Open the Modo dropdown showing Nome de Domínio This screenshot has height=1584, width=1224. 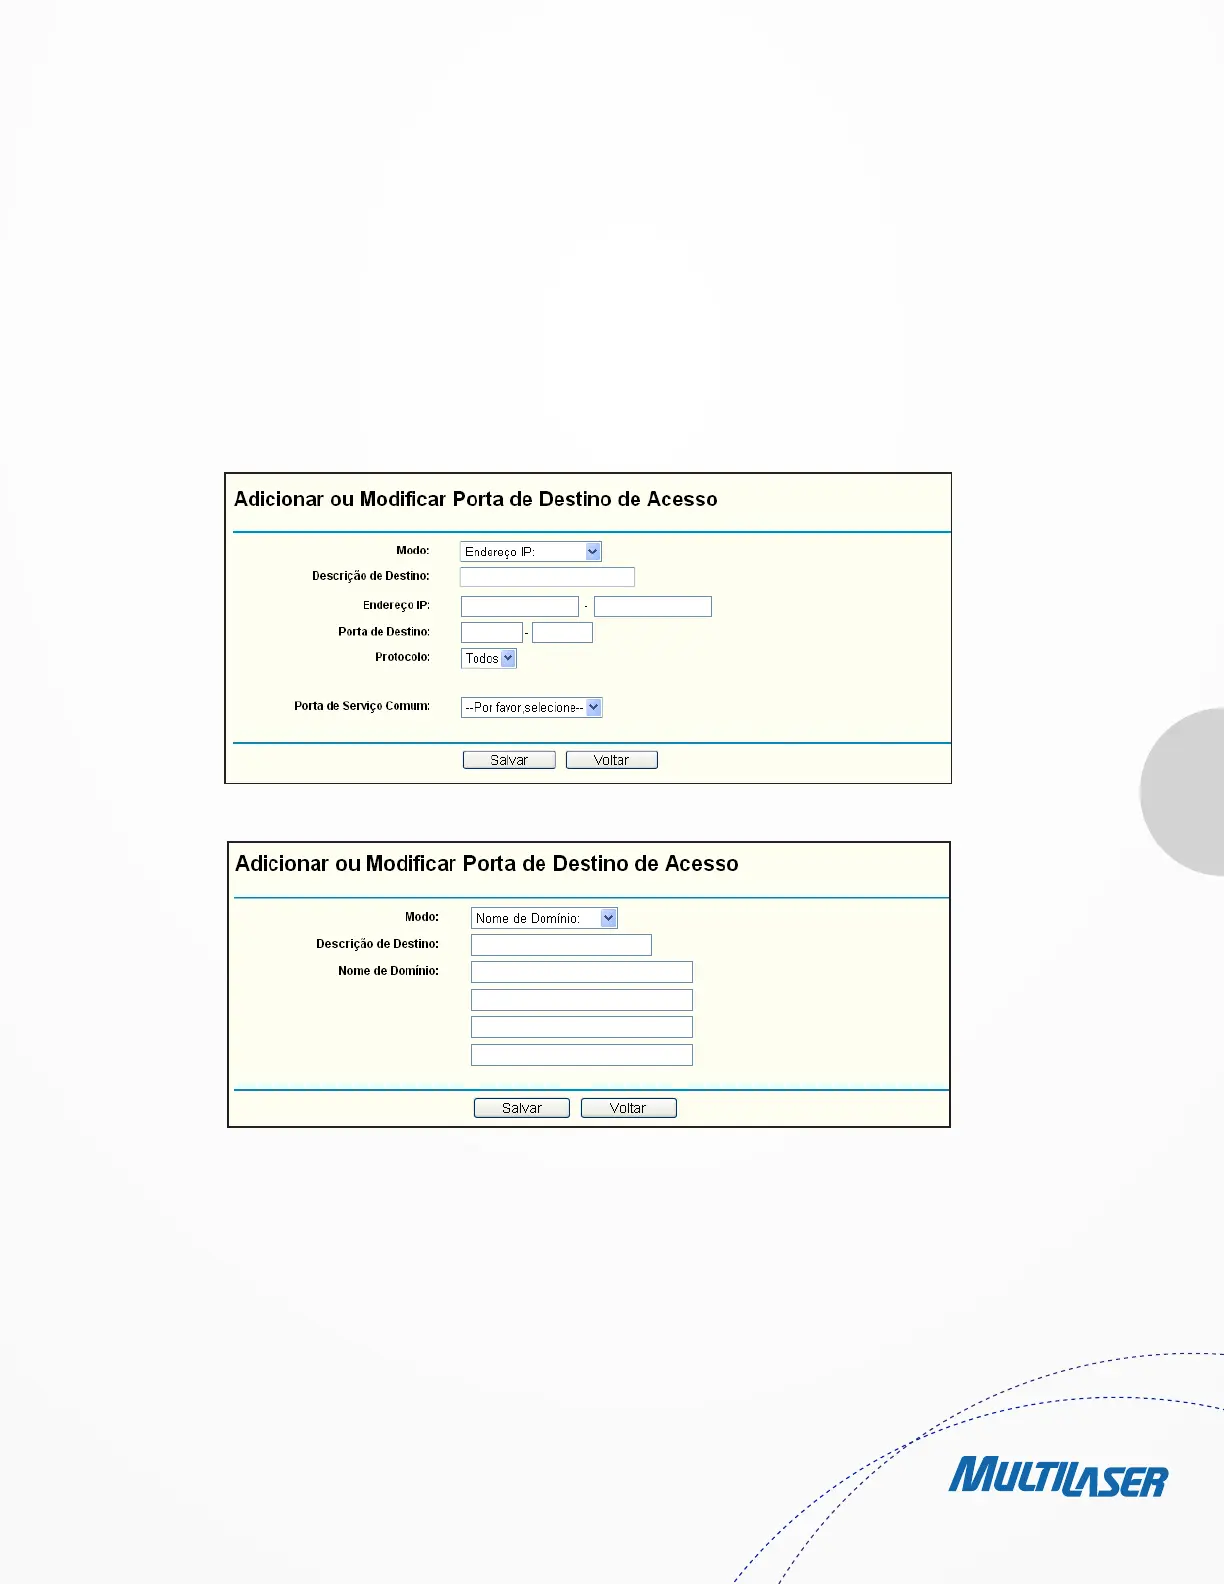(544, 918)
